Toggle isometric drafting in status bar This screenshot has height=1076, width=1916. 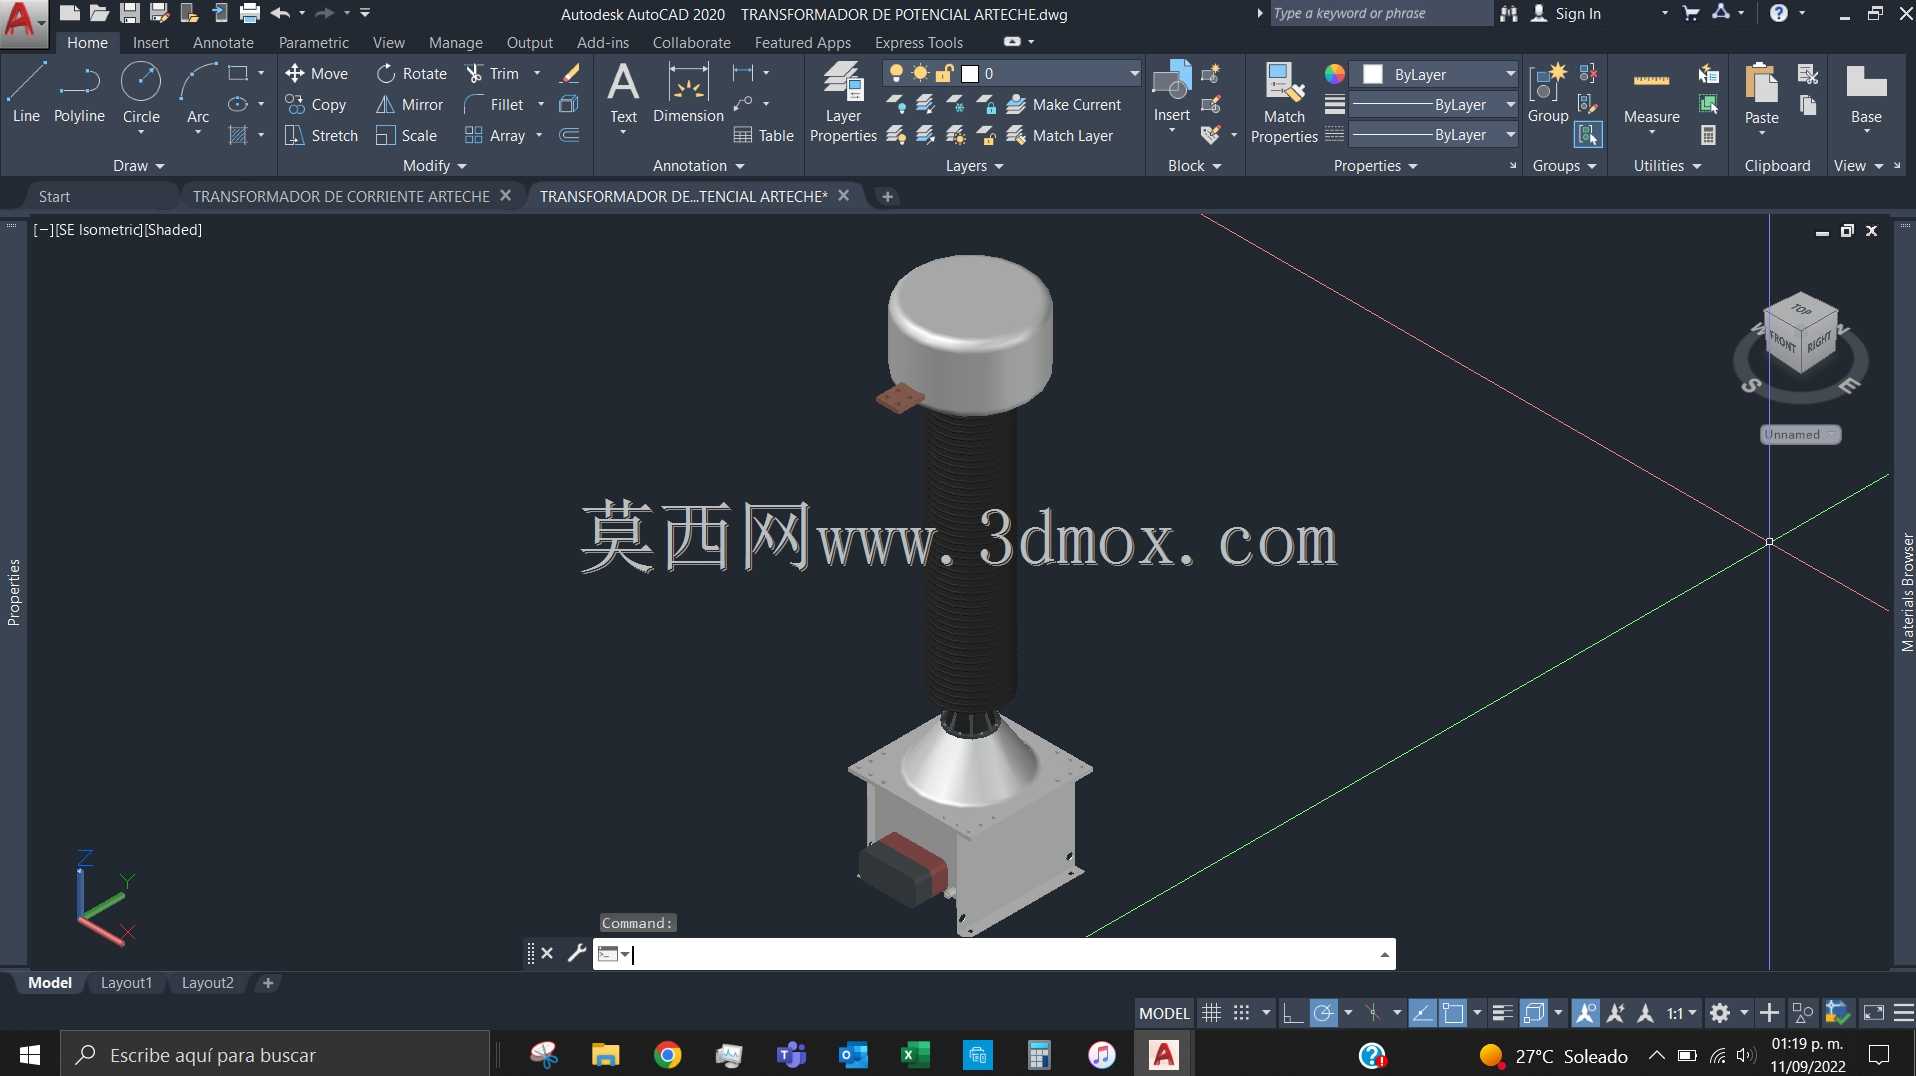click(x=1373, y=1013)
